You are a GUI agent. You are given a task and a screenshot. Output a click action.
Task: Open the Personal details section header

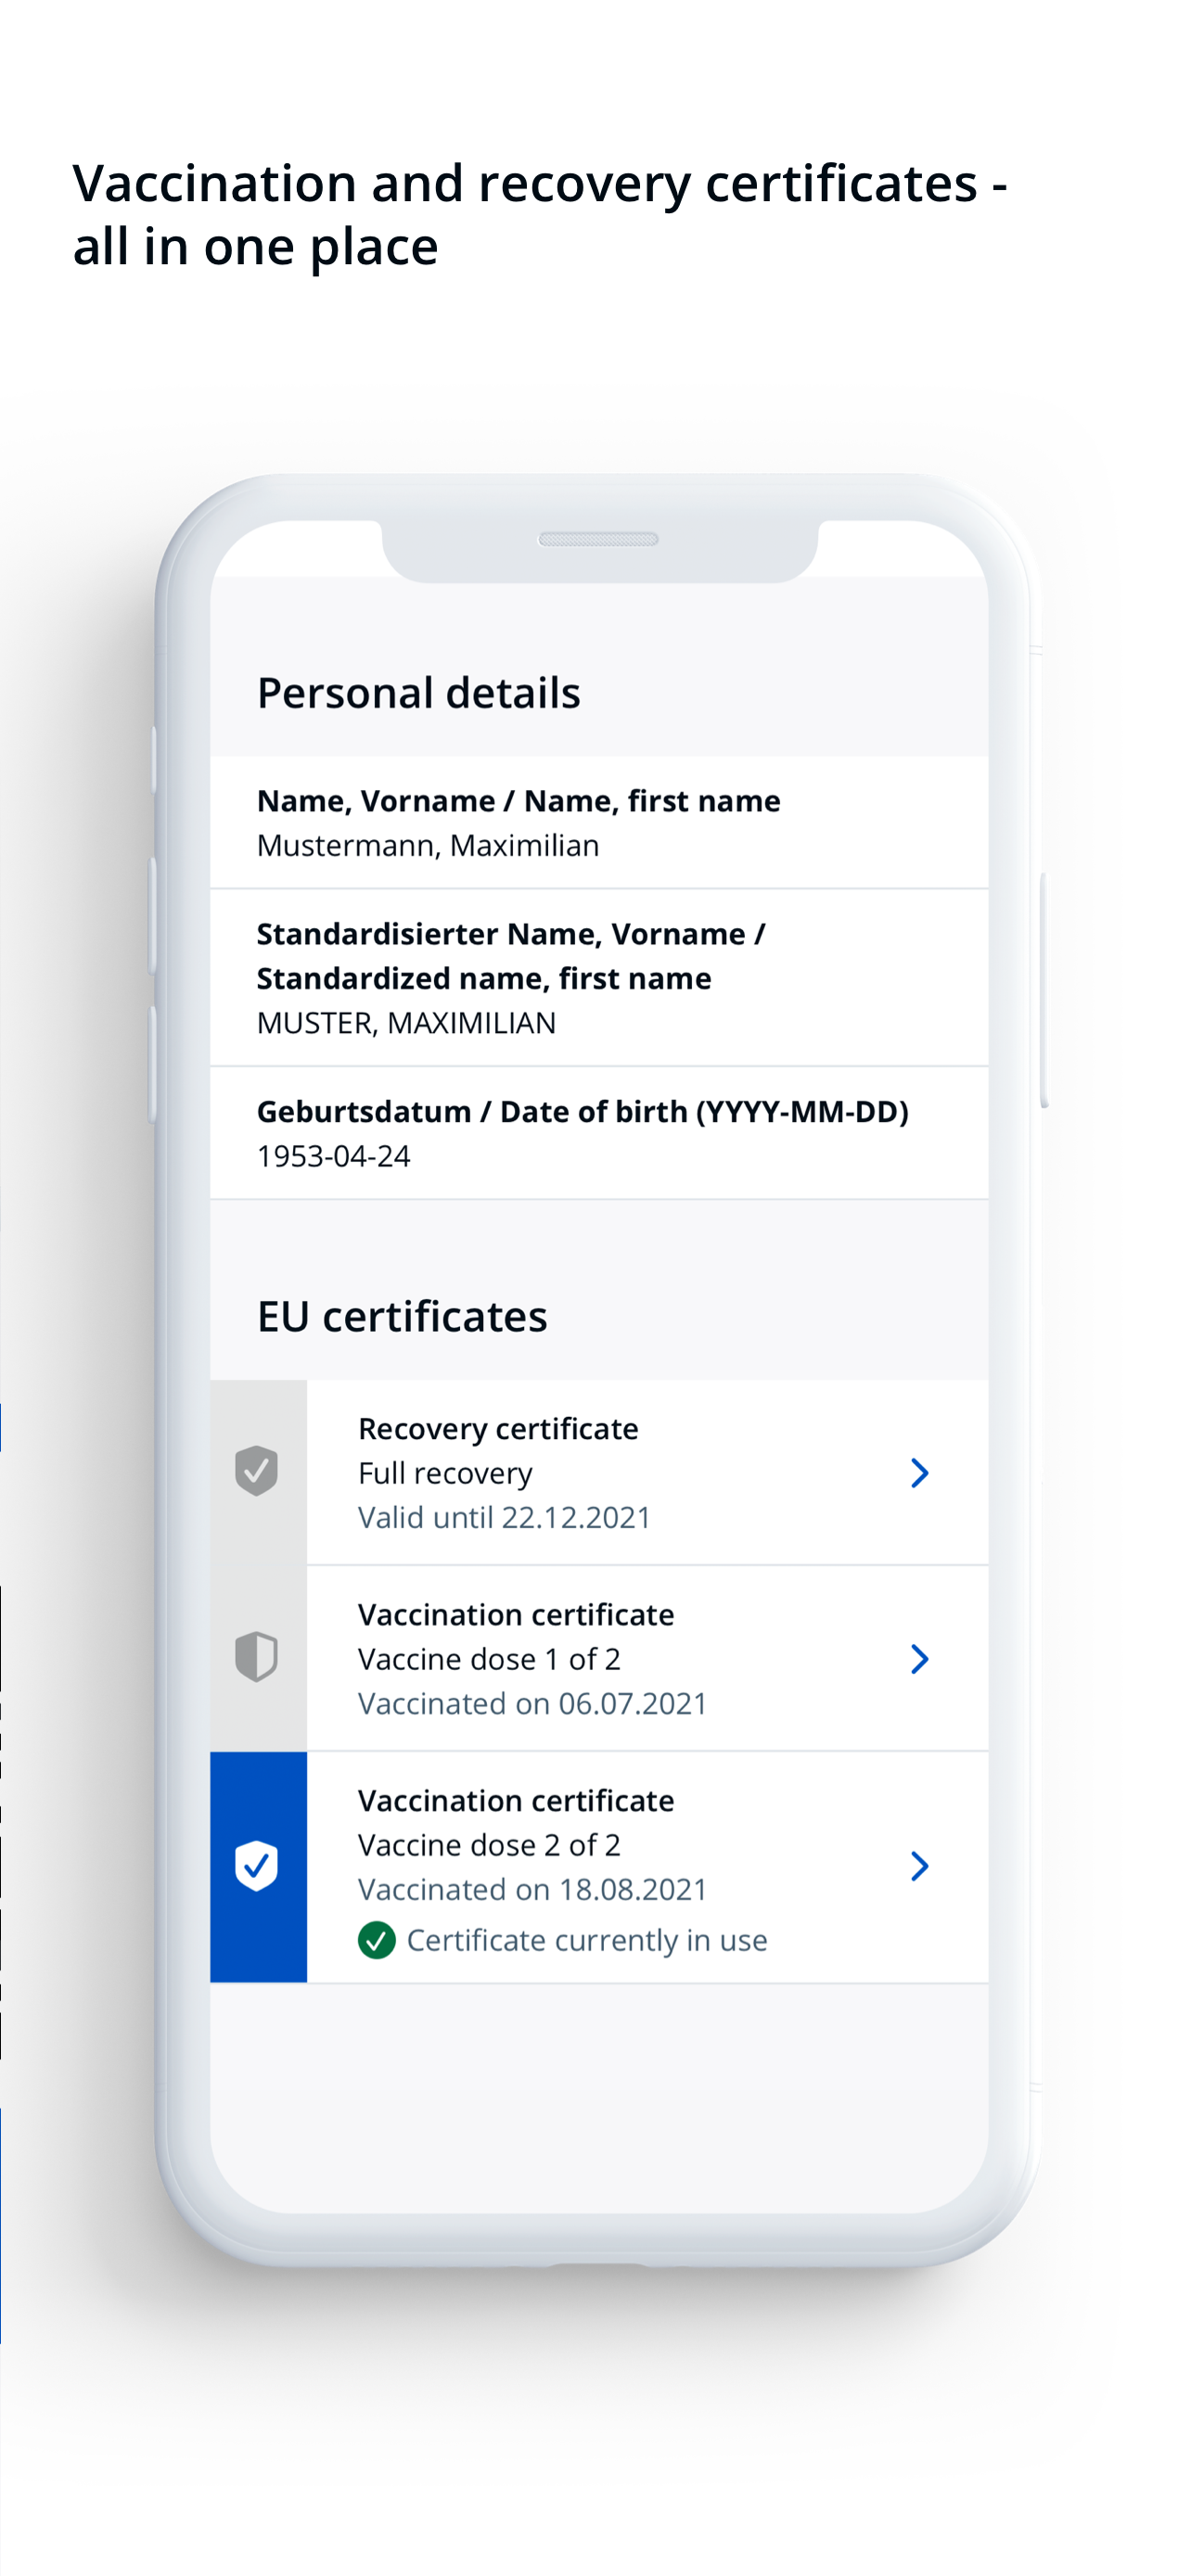tap(419, 692)
